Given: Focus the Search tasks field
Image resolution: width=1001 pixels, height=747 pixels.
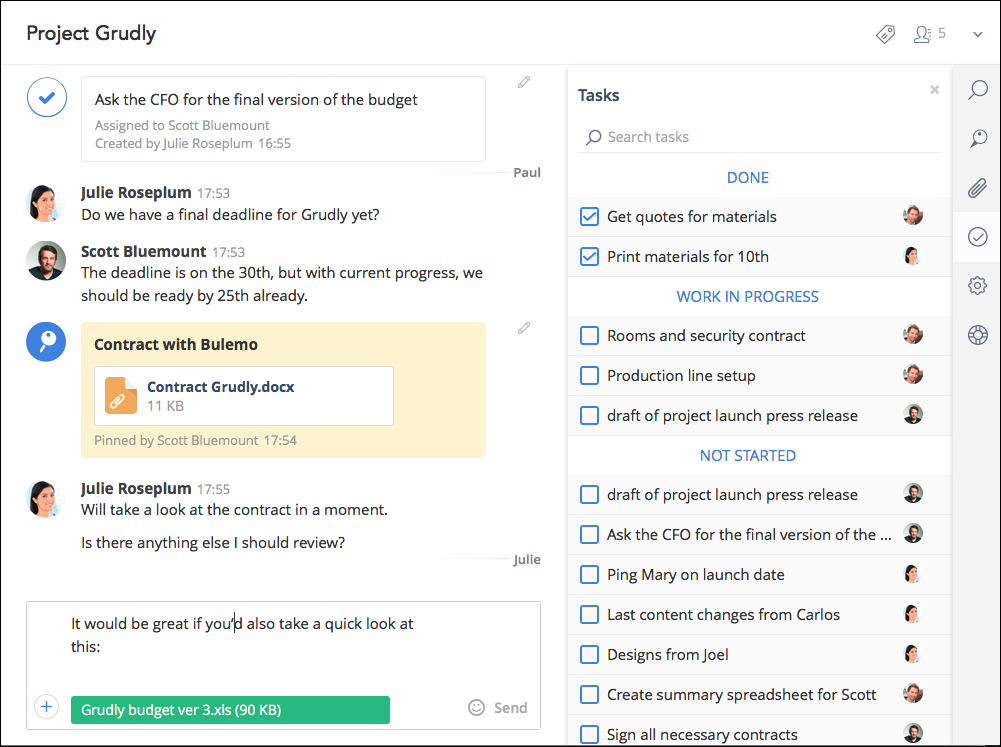Looking at the screenshot, I should [x=758, y=137].
